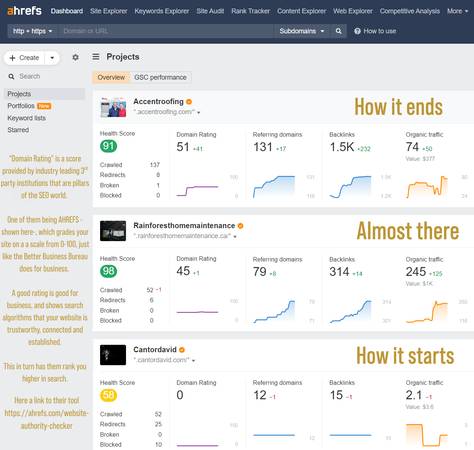The height and width of the screenshot is (450, 474).
Task: Focus the Domain or URL field
Action: click(x=165, y=31)
